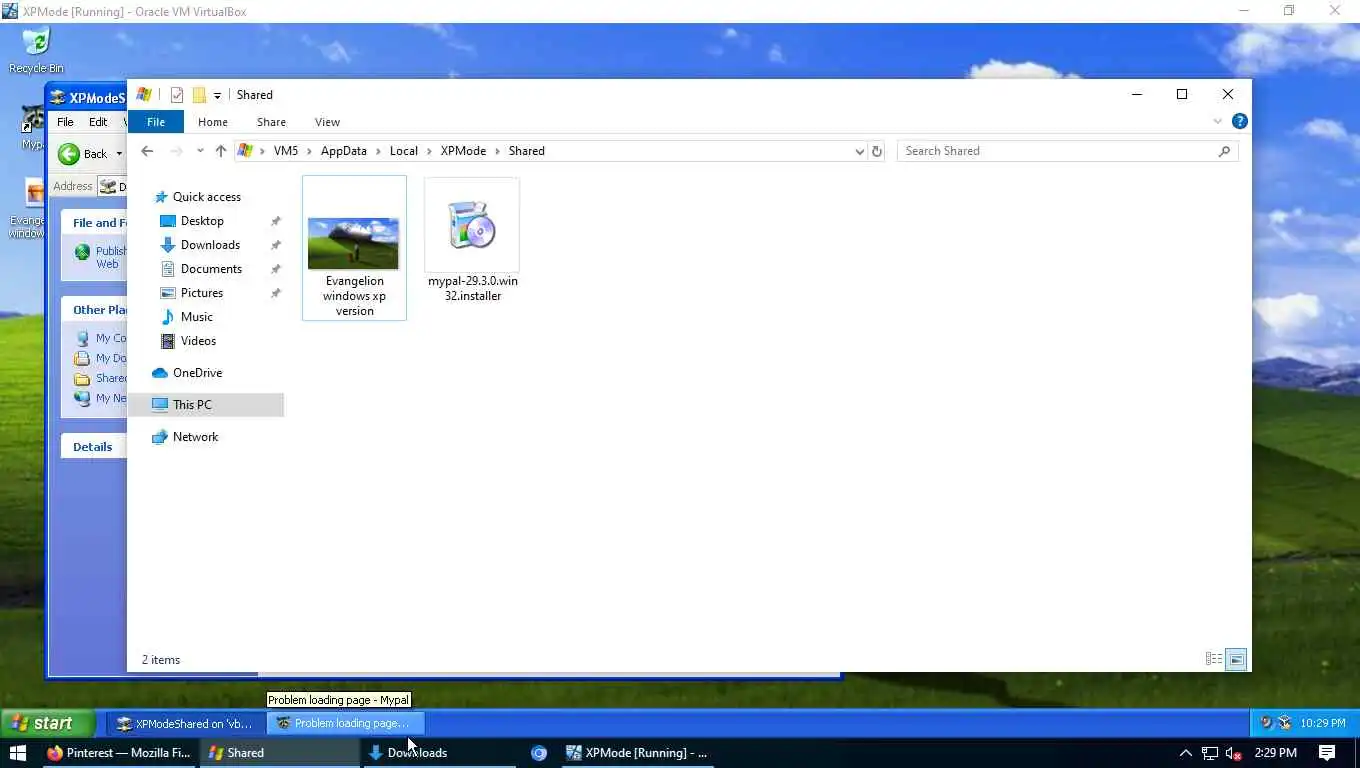Open recent locations dropdown arrow
Viewport: 1360px width, 768px height.
click(x=200, y=151)
